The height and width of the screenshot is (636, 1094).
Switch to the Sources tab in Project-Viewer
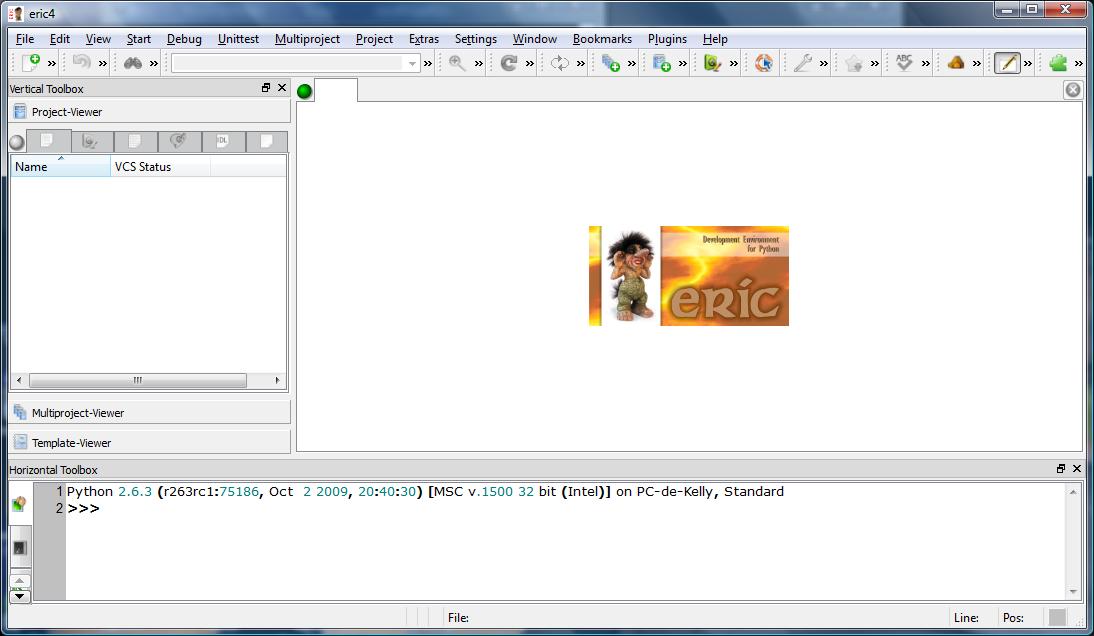48,141
